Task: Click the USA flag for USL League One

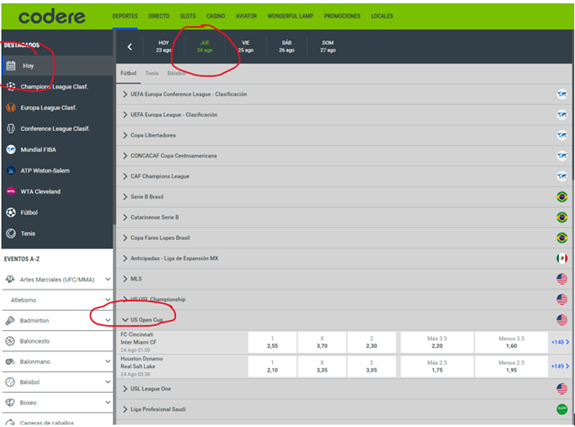Action: coord(562,388)
